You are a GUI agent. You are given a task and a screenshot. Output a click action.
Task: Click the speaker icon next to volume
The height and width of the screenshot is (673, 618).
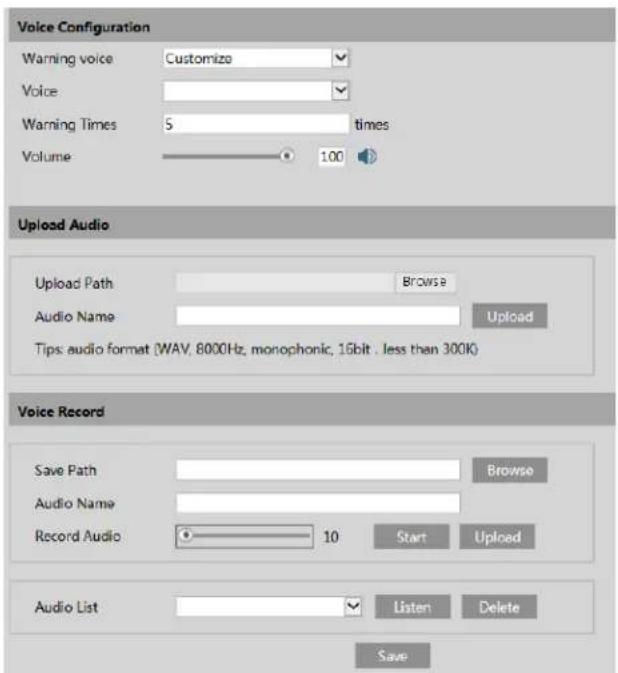tap(367, 157)
